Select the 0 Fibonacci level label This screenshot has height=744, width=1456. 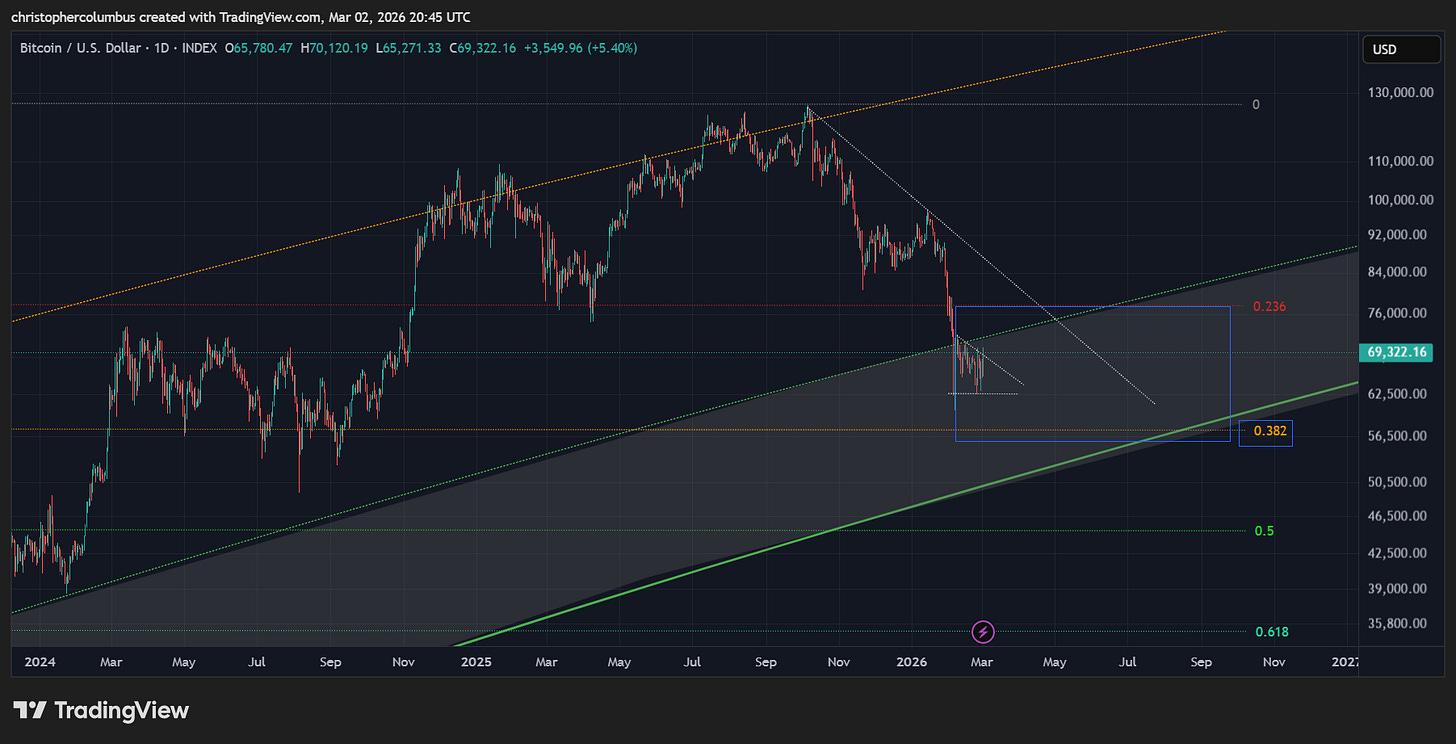1257,104
